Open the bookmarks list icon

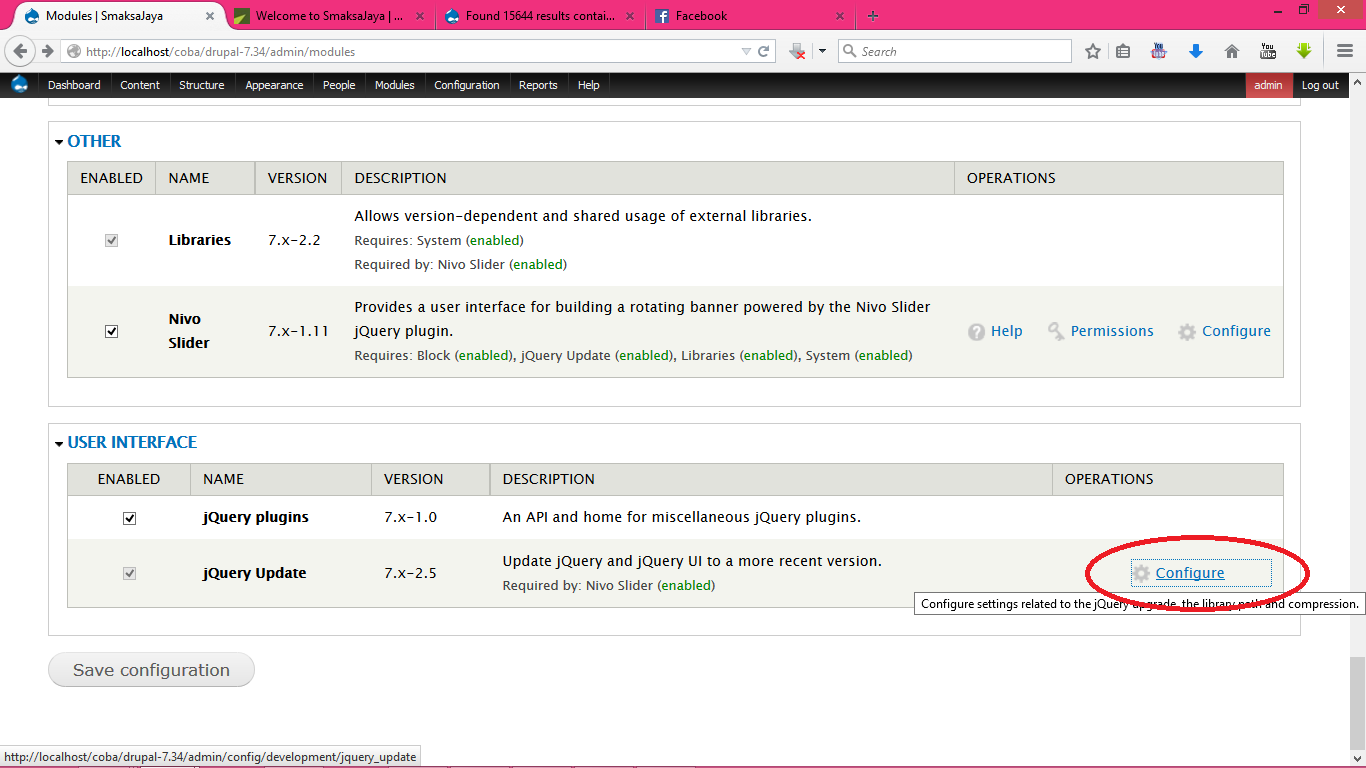pos(1123,51)
